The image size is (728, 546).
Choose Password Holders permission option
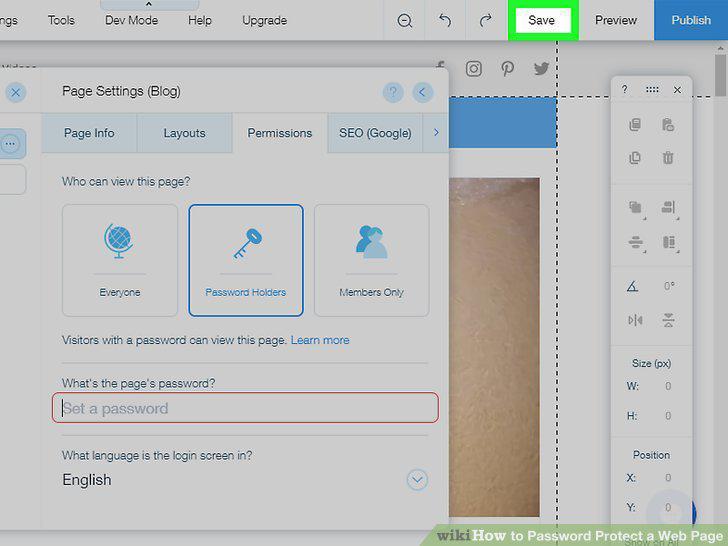pyautogui.click(x=246, y=260)
